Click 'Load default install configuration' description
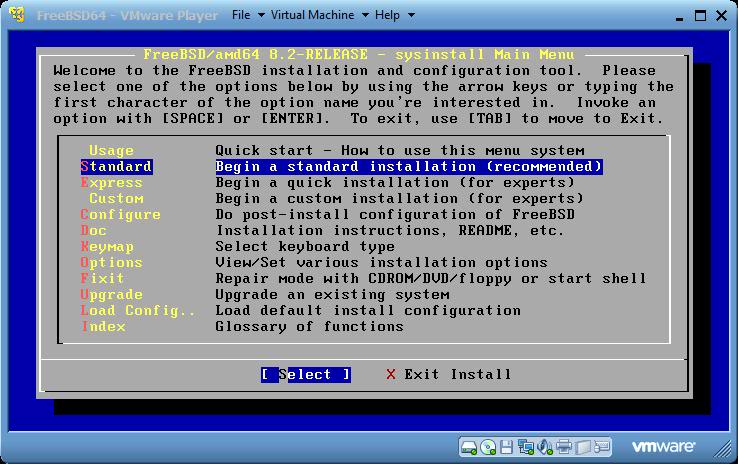This screenshot has width=738, height=464. (368, 311)
